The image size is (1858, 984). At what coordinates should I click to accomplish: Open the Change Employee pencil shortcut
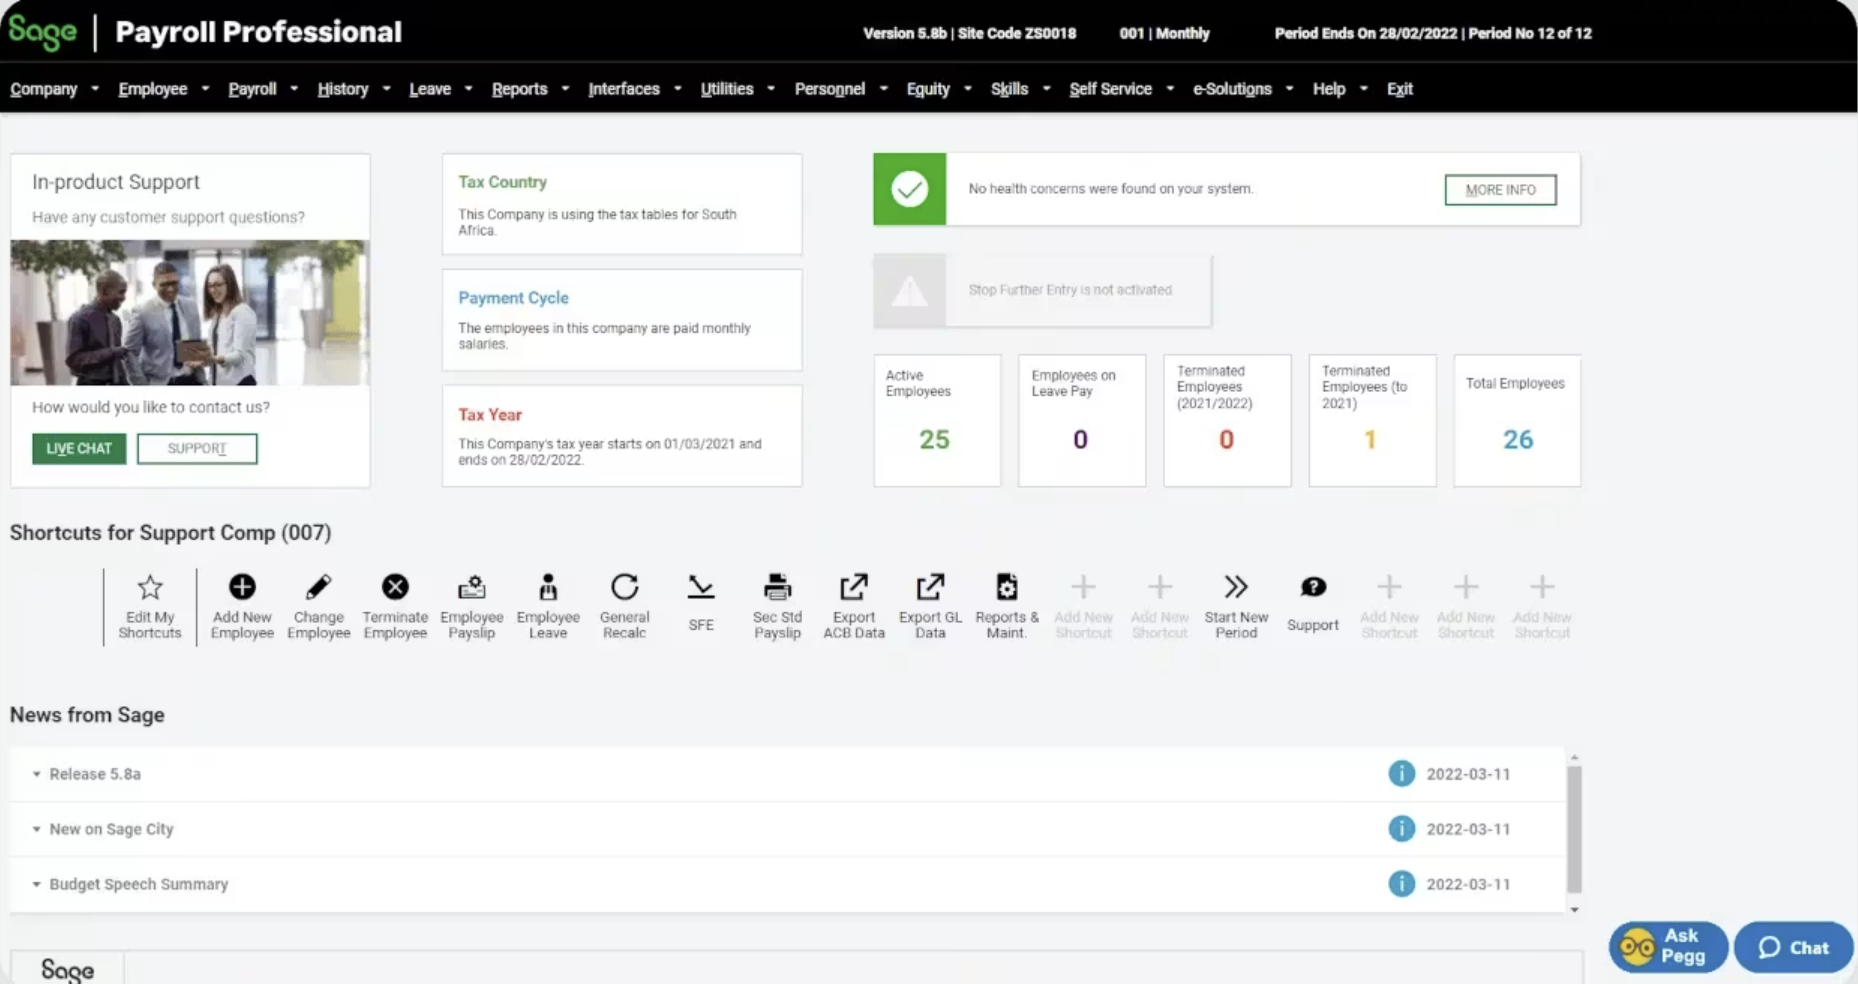(x=318, y=606)
